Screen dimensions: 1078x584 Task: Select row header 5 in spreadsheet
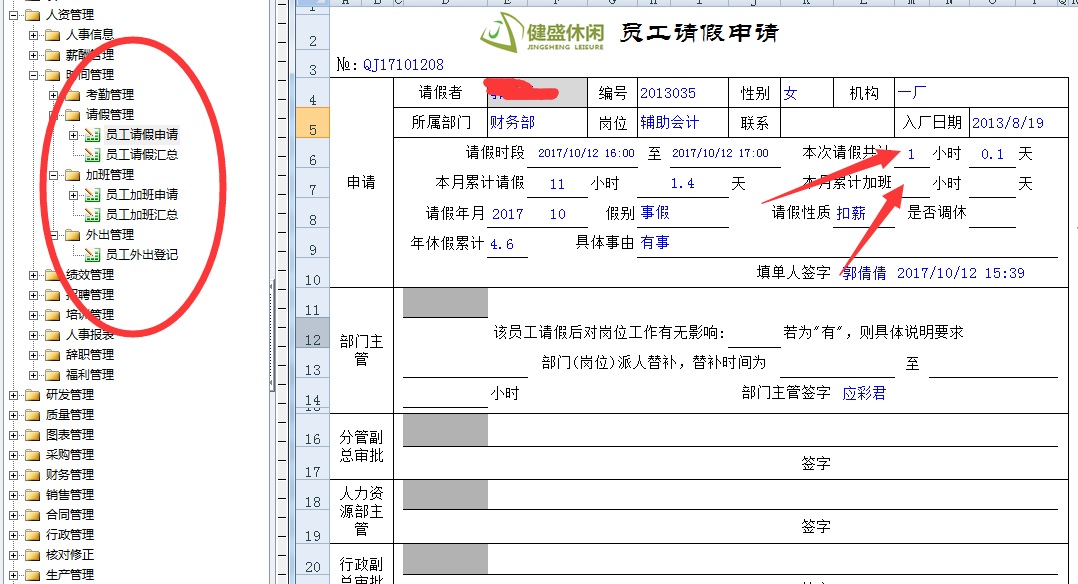click(x=313, y=129)
